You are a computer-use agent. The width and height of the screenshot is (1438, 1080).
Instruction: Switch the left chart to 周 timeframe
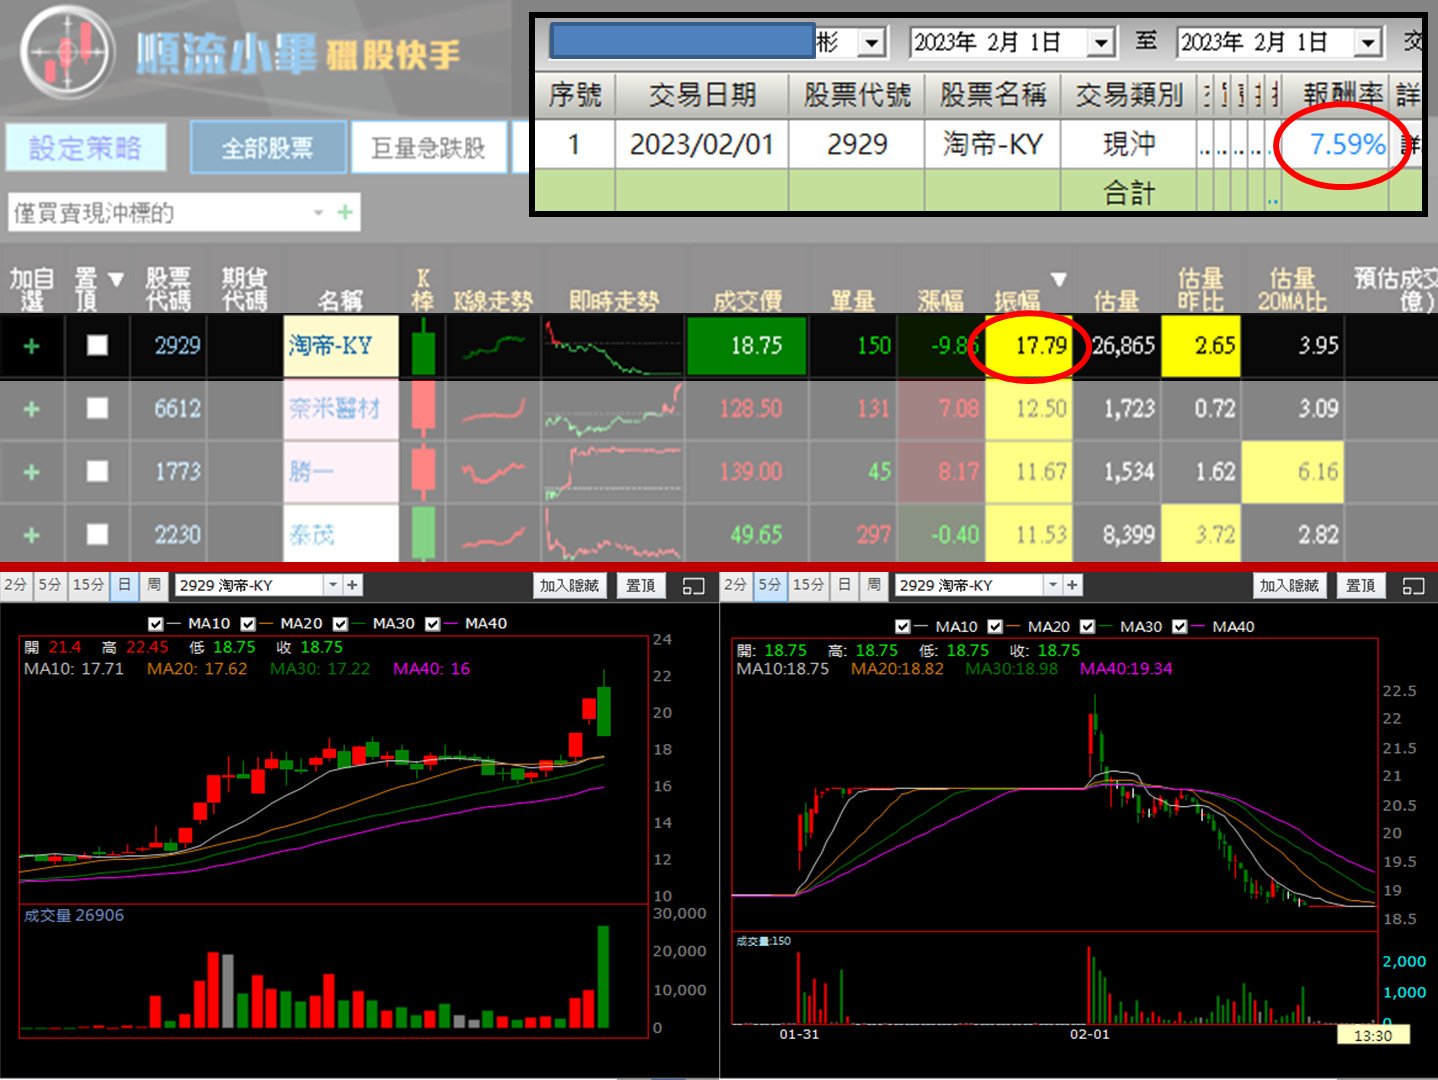[155, 584]
